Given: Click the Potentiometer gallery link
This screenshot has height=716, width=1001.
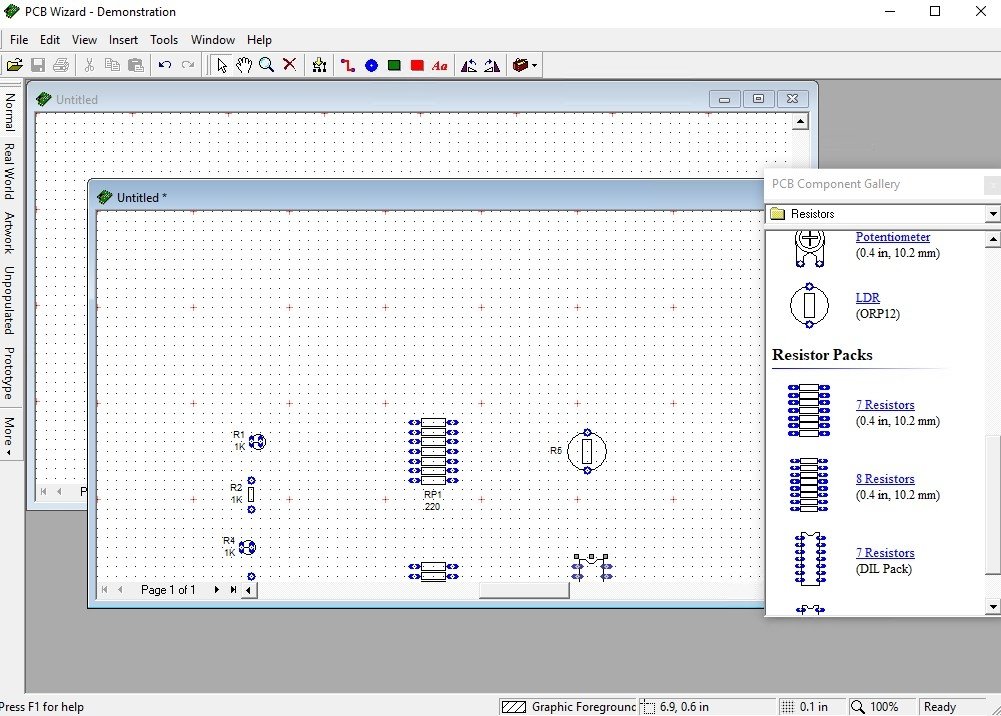Looking at the screenshot, I should pos(892,237).
